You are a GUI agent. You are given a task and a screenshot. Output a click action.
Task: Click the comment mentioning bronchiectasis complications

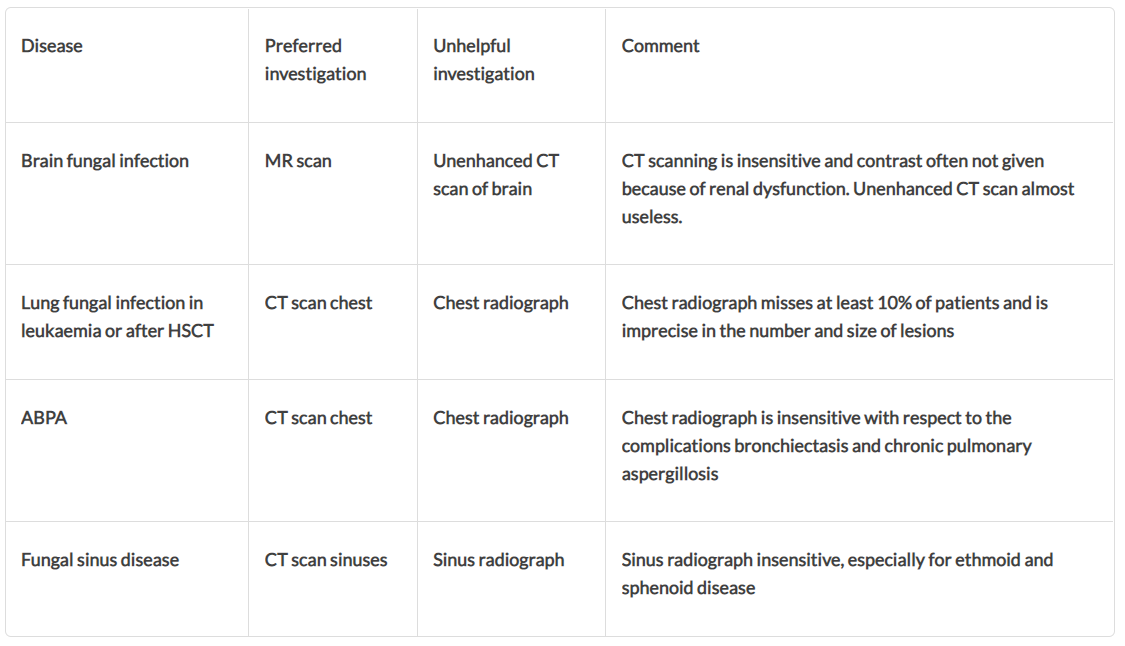point(826,446)
